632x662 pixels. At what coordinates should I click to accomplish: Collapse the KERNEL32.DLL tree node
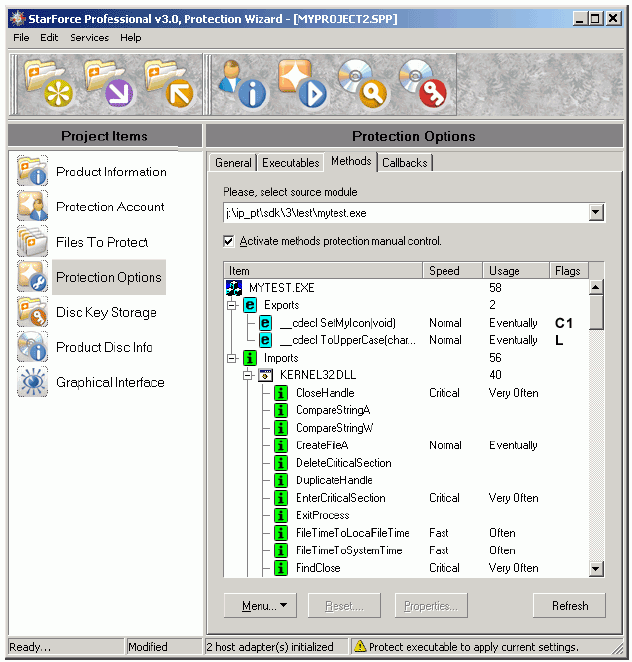(x=248, y=375)
